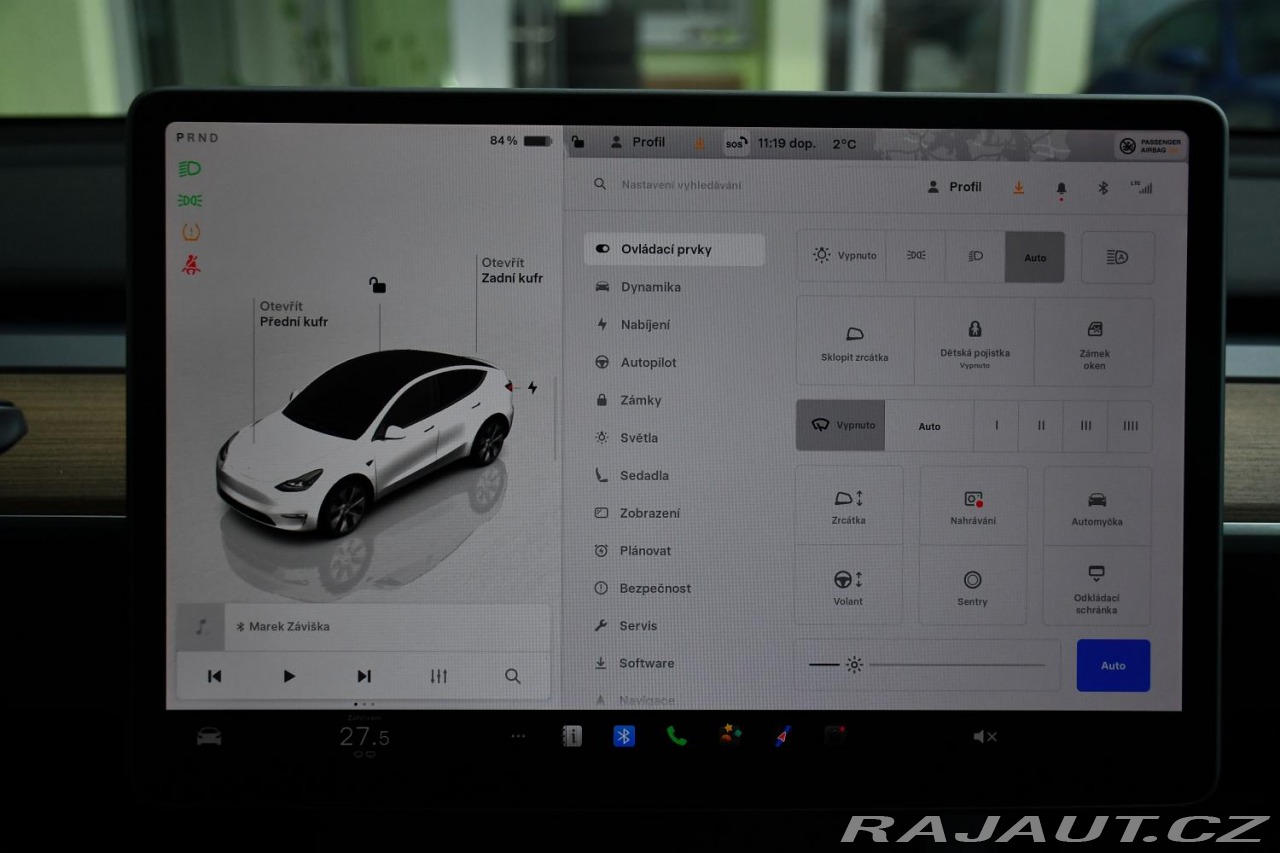
Task: Open Profil menu in top status bar
Action: point(638,142)
